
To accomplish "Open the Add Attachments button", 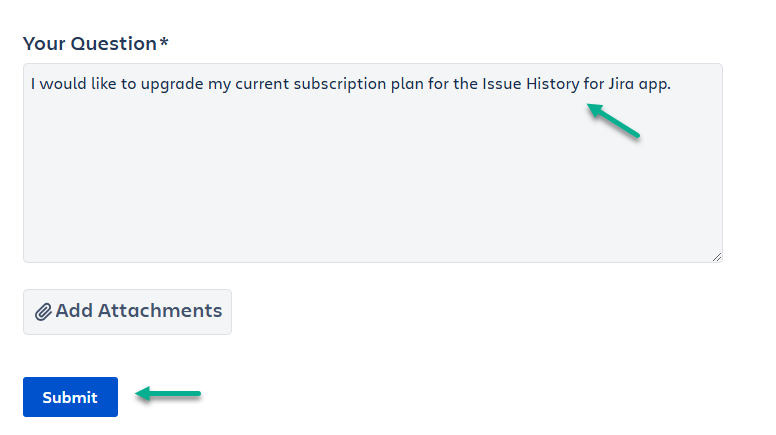I will 127,311.
